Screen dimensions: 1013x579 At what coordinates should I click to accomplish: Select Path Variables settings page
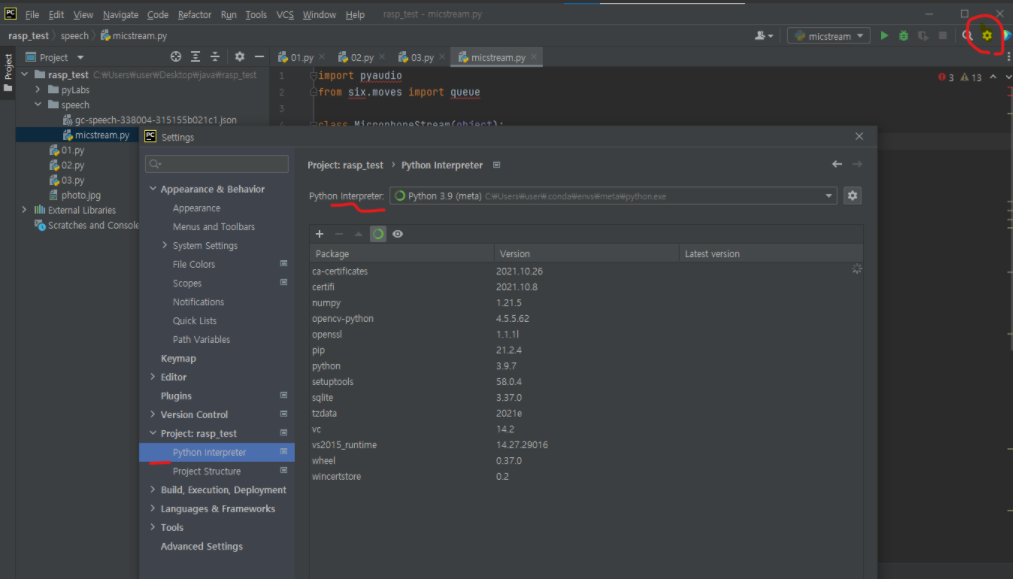pos(201,339)
